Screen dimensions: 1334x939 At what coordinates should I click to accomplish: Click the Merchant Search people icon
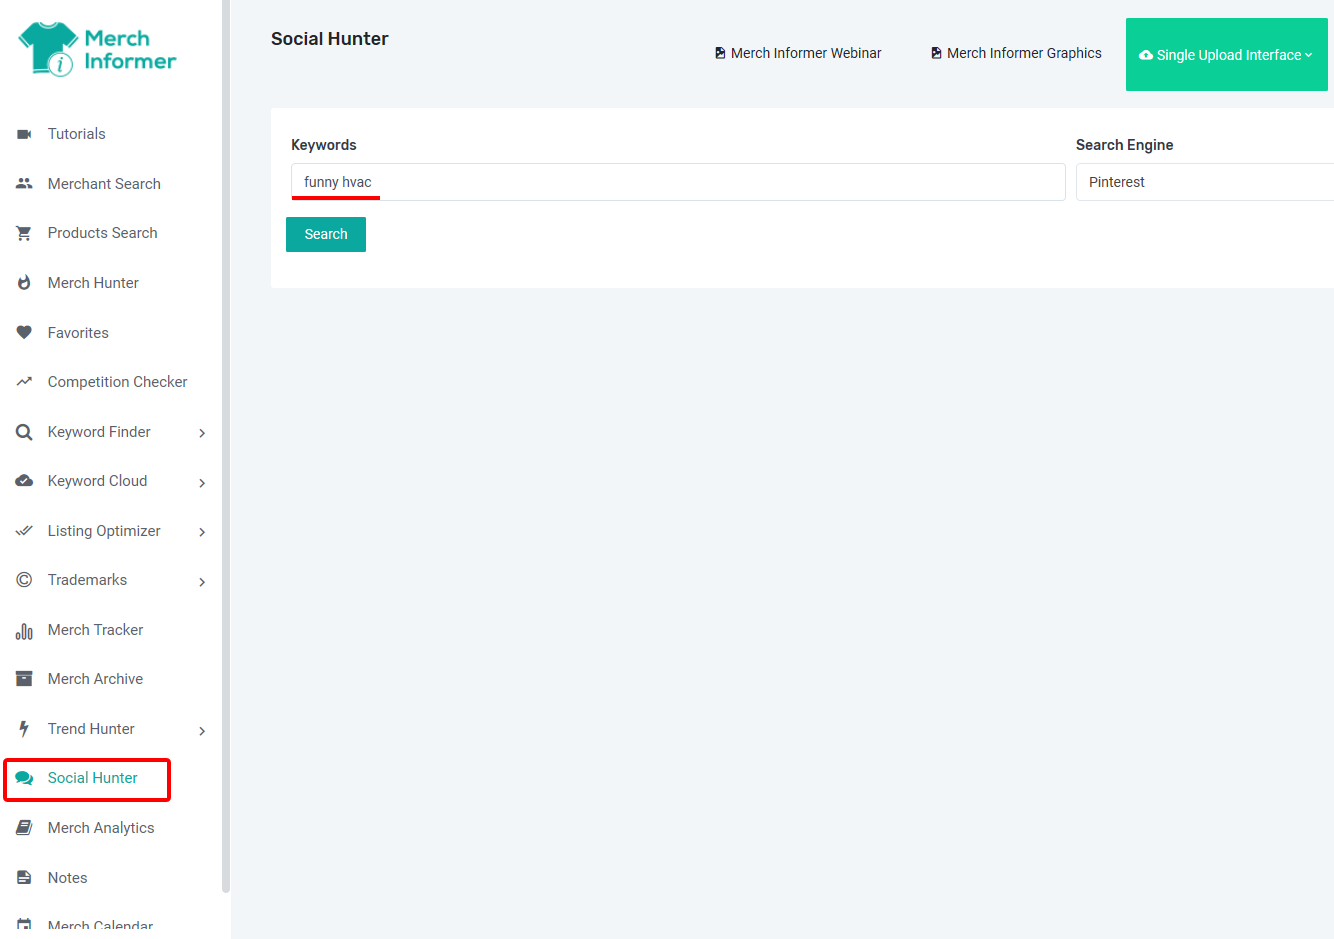(24, 184)
